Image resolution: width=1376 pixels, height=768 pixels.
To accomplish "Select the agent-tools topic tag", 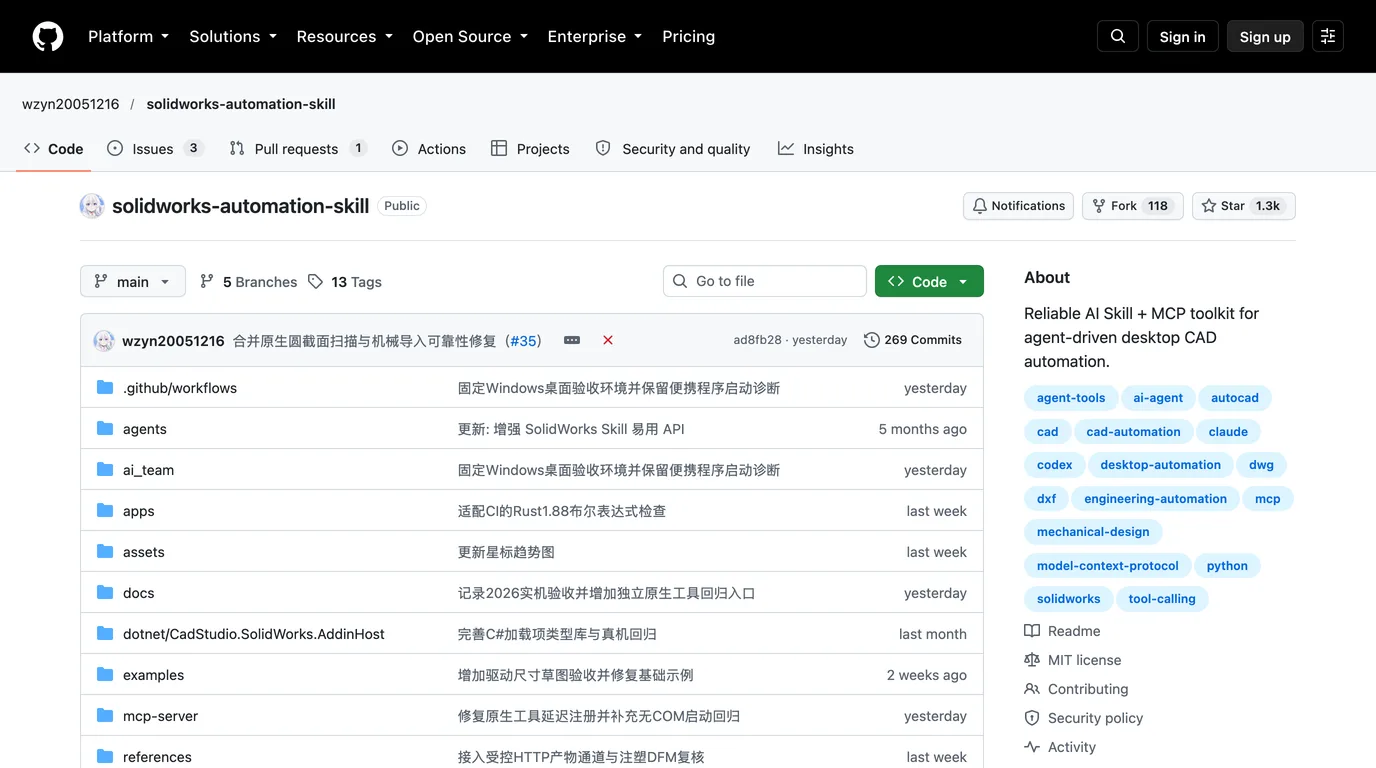I will coord(1071,398).
